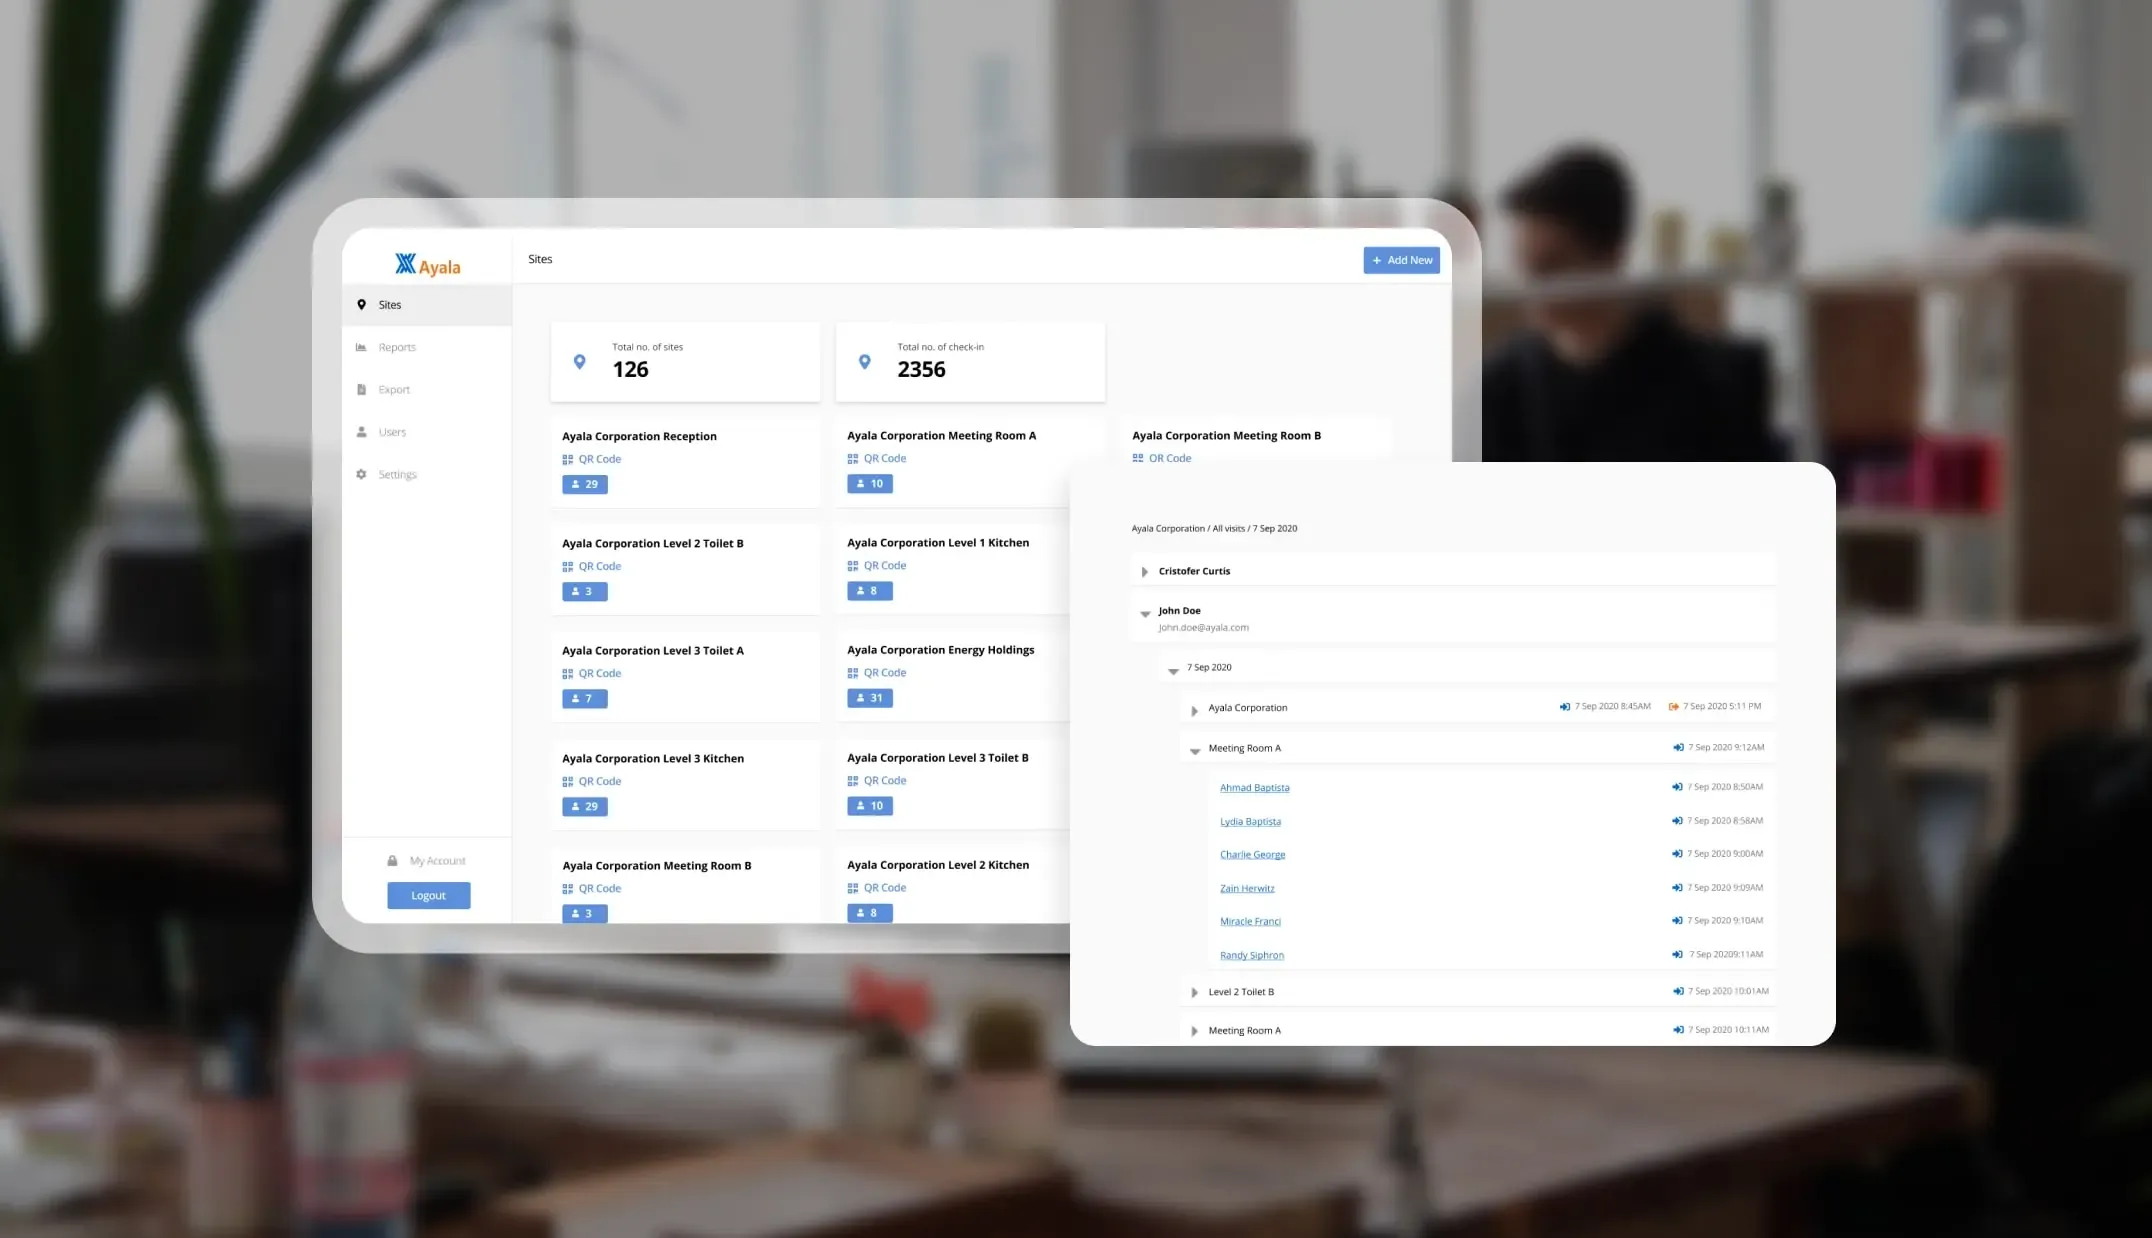This screenshot has height=1238, width=2152.
Task: Open QR Code icon for Level 3 Toilet A
Action: pyautogui.click(x=568, y=674)
